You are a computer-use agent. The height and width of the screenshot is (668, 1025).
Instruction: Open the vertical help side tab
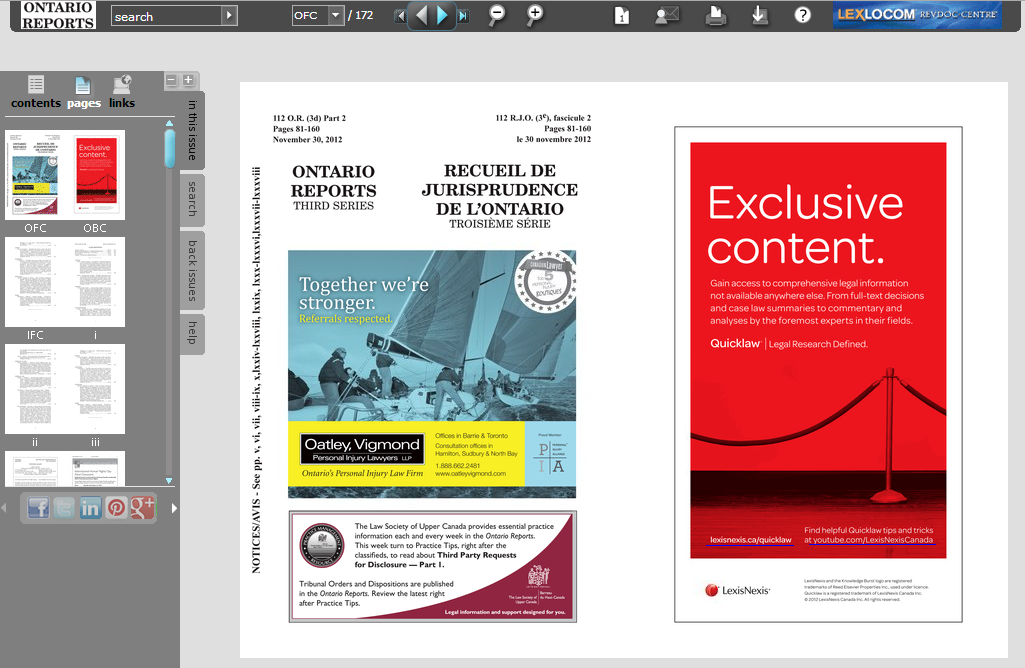tap(192, 333)
